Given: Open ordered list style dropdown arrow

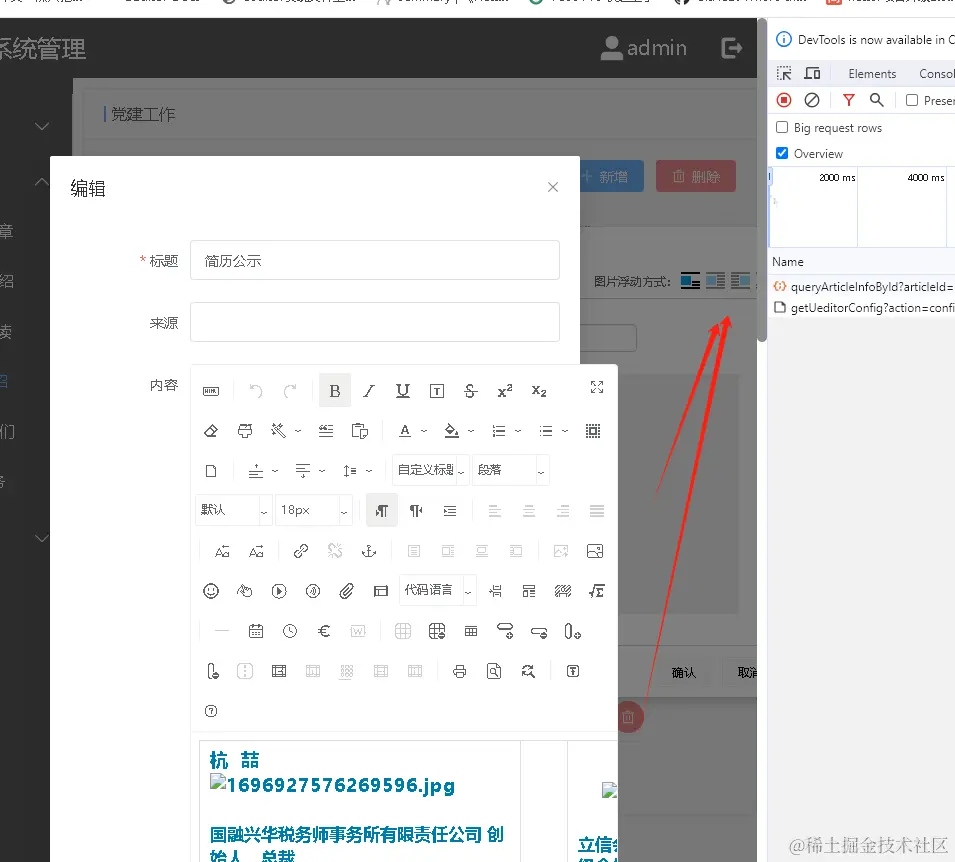Looking at the screenshot, I should [518, 431].
